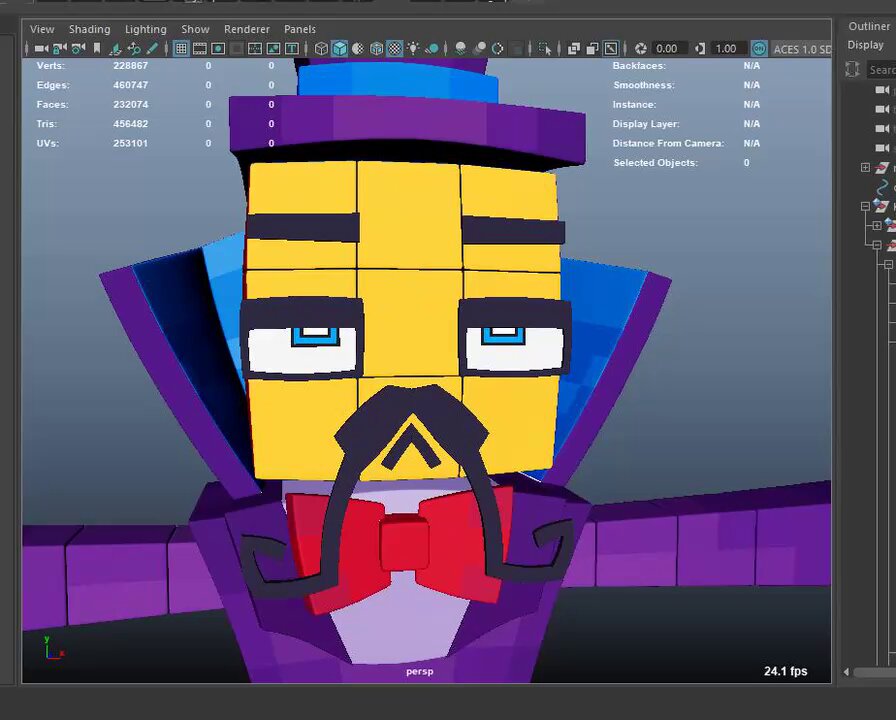Expand the second-level plus child node in Outliner

(x=877, y=226)
